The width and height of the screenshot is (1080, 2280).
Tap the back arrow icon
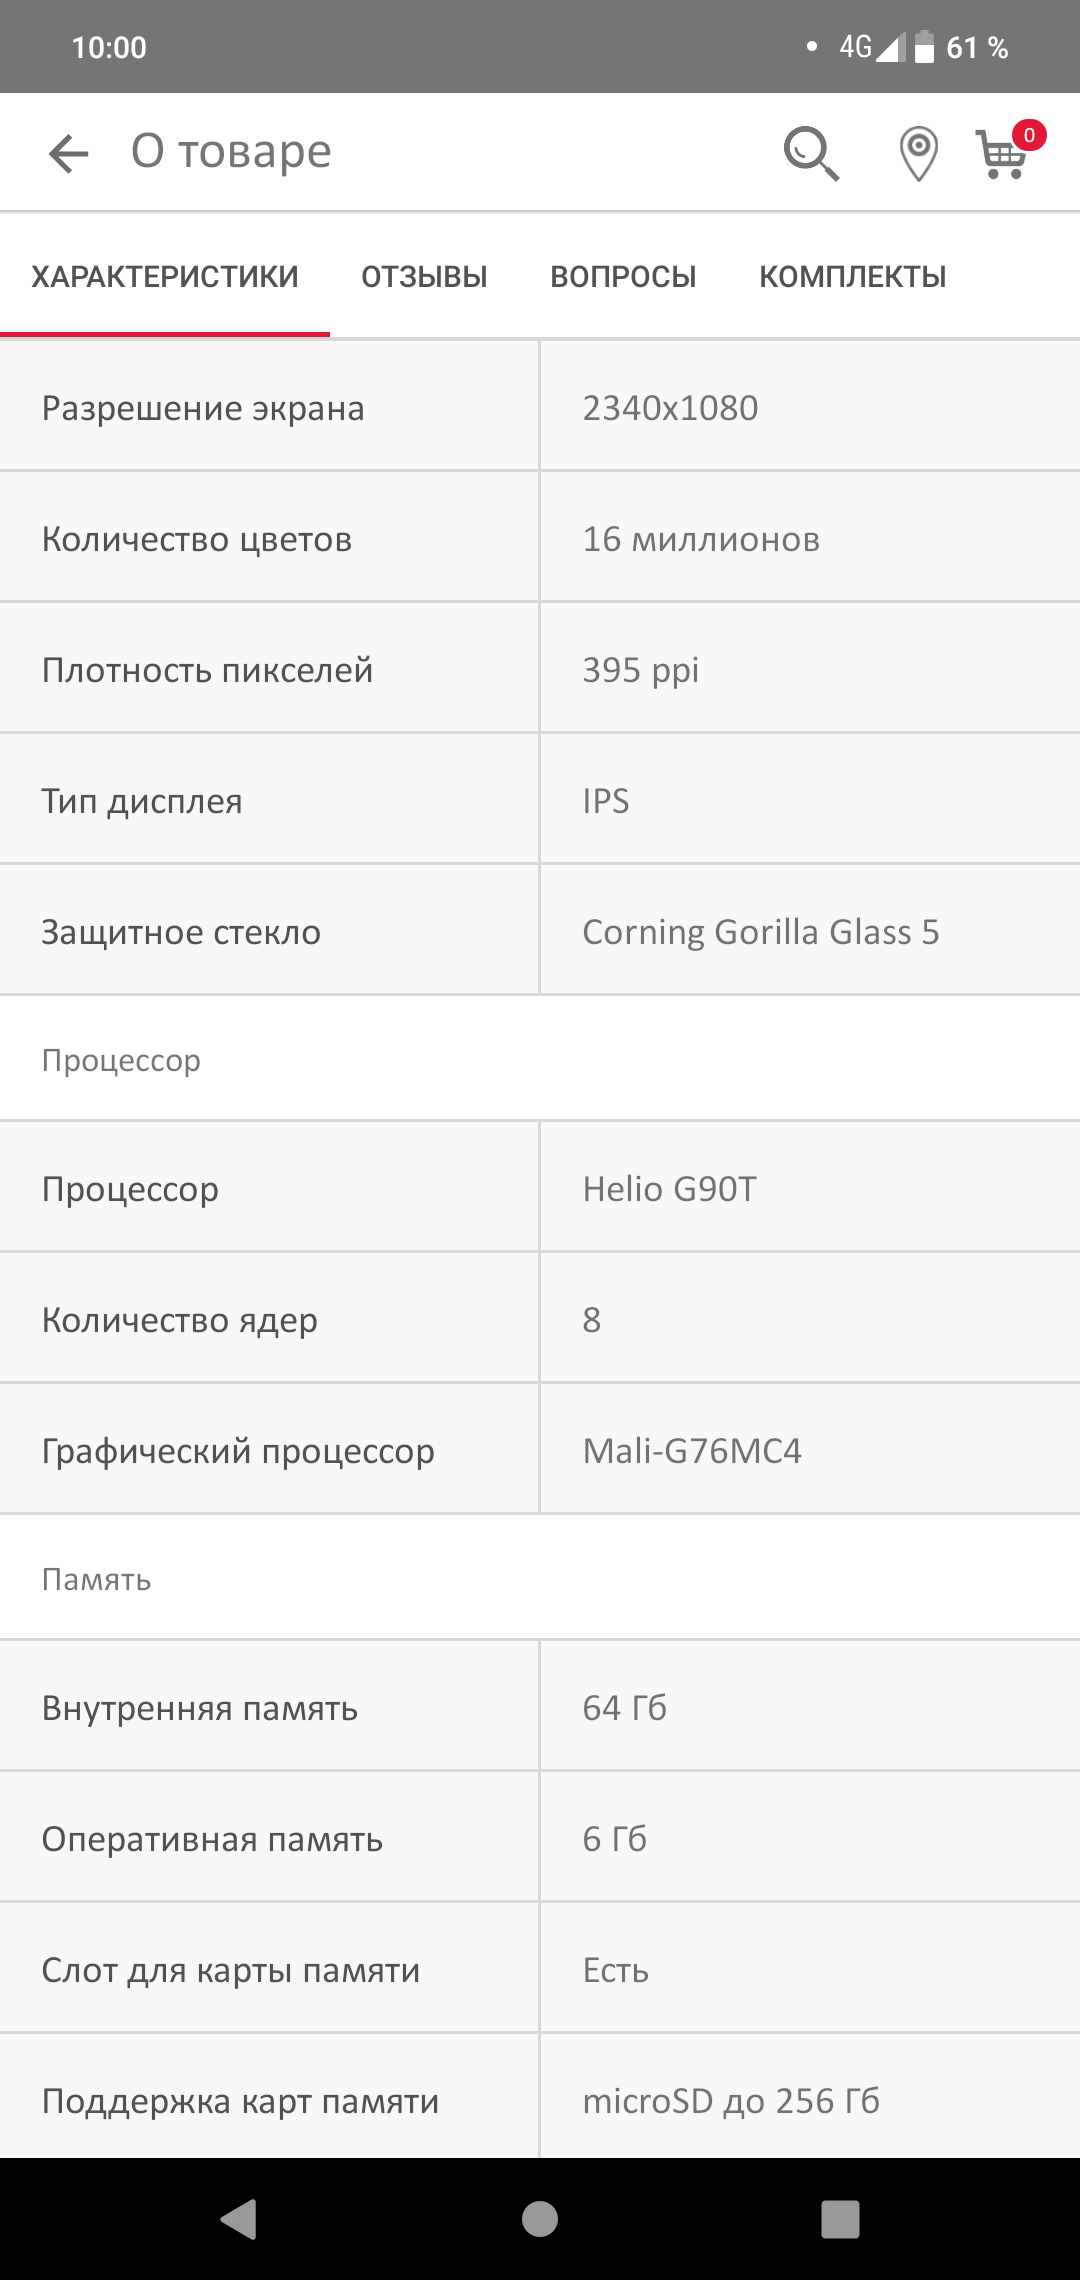point(68,153)
